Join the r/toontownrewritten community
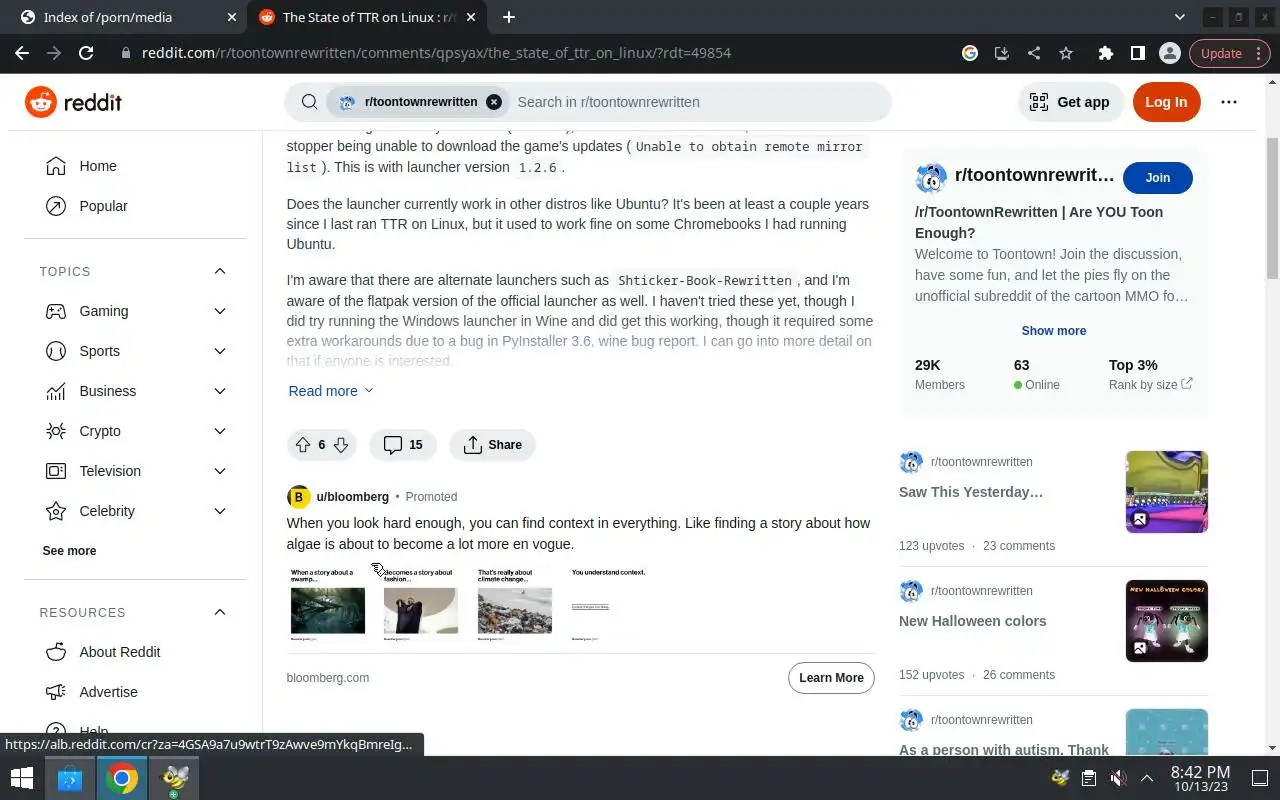This screenshot has width=1280, height=800. point(1158,178)
